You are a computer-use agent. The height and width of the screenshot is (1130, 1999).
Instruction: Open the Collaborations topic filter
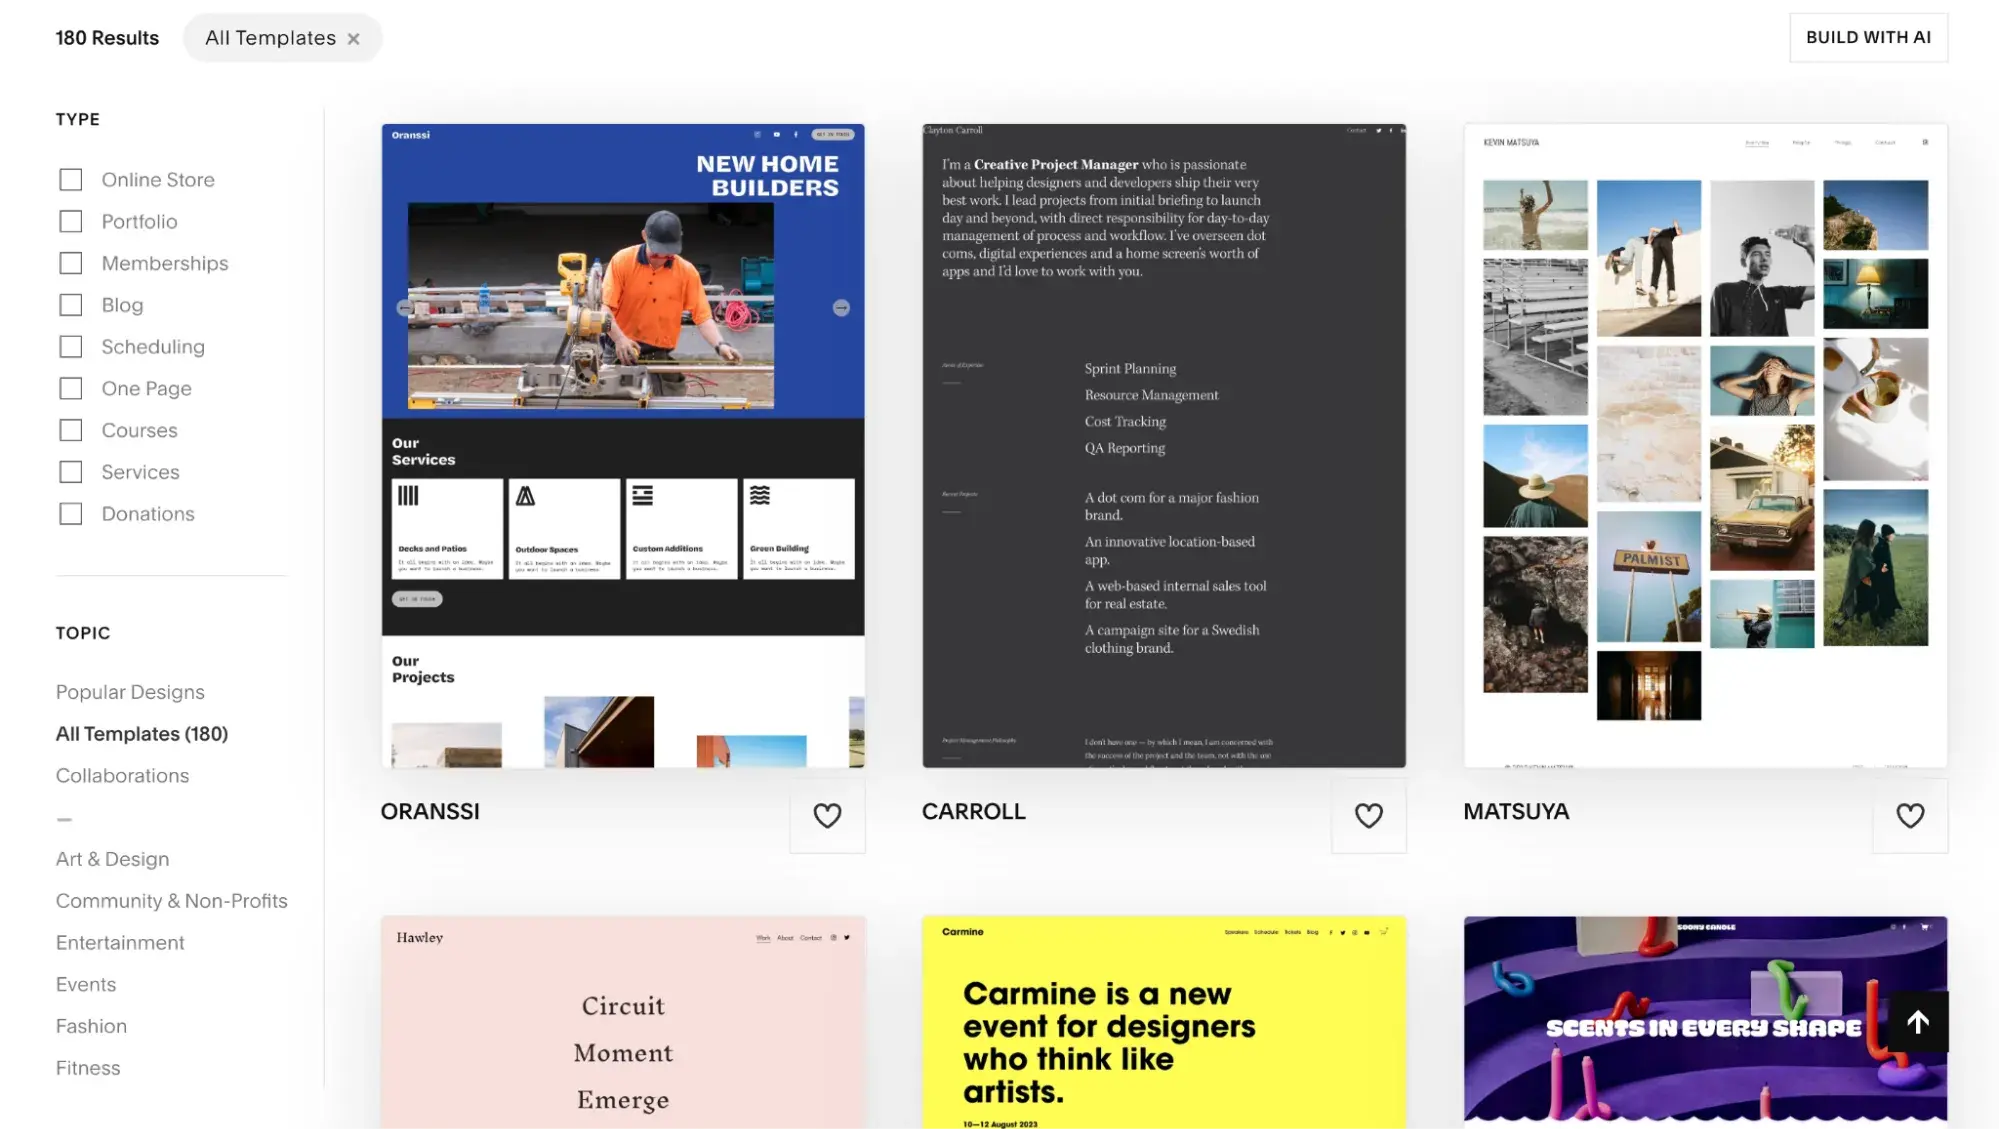pos(122,776)
